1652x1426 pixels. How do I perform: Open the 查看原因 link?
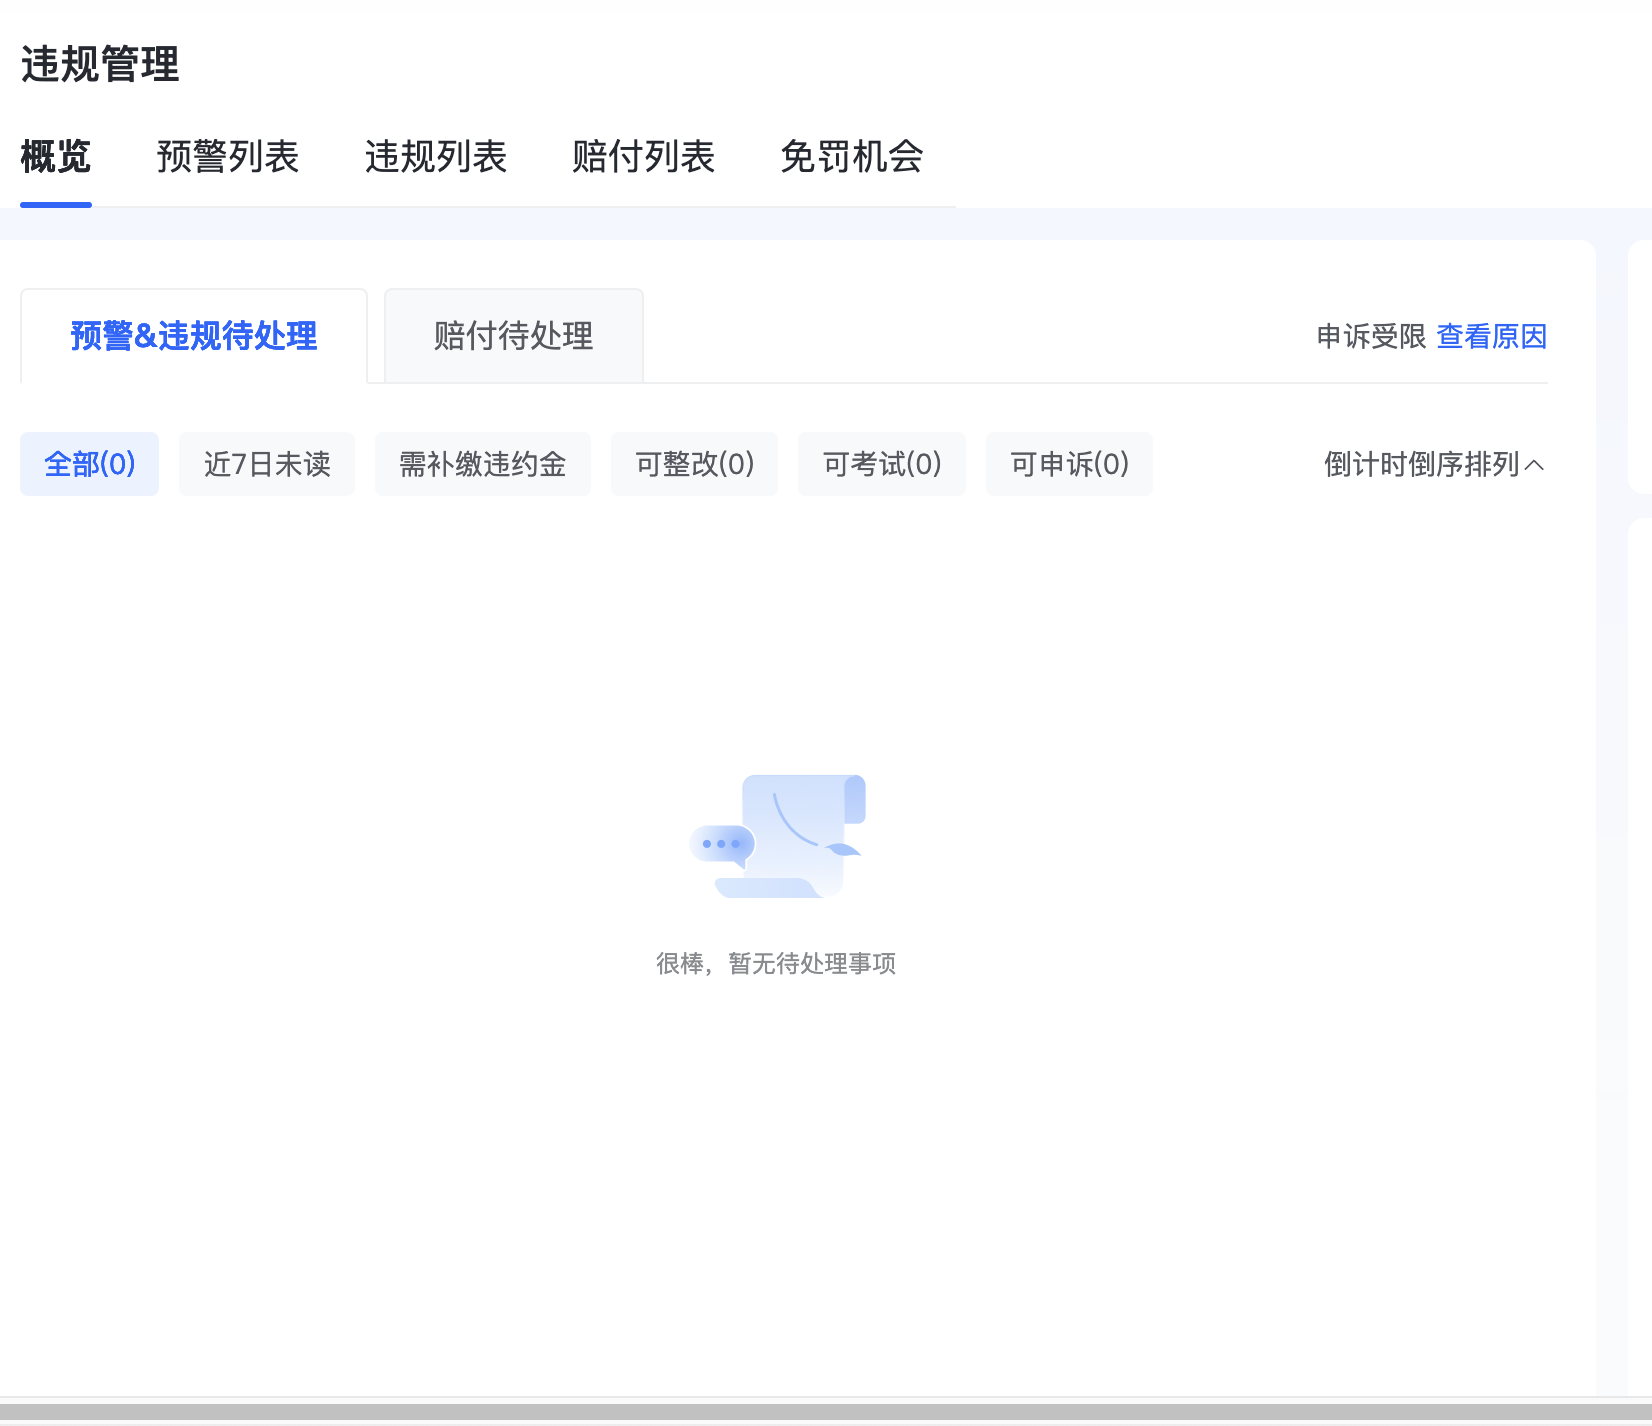pos(1491,336)
